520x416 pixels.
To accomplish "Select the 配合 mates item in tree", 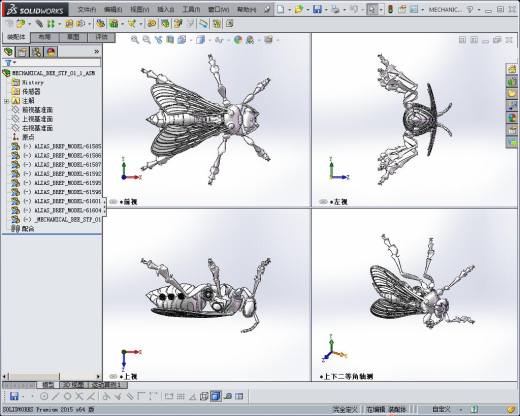I will pyautogui.click(x=28, y=229).
